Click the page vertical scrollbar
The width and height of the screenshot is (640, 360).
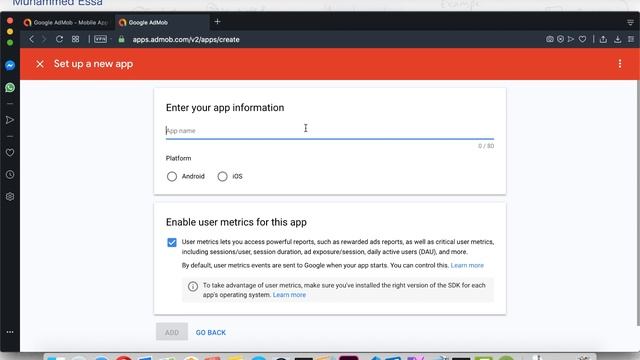[638, 202]
